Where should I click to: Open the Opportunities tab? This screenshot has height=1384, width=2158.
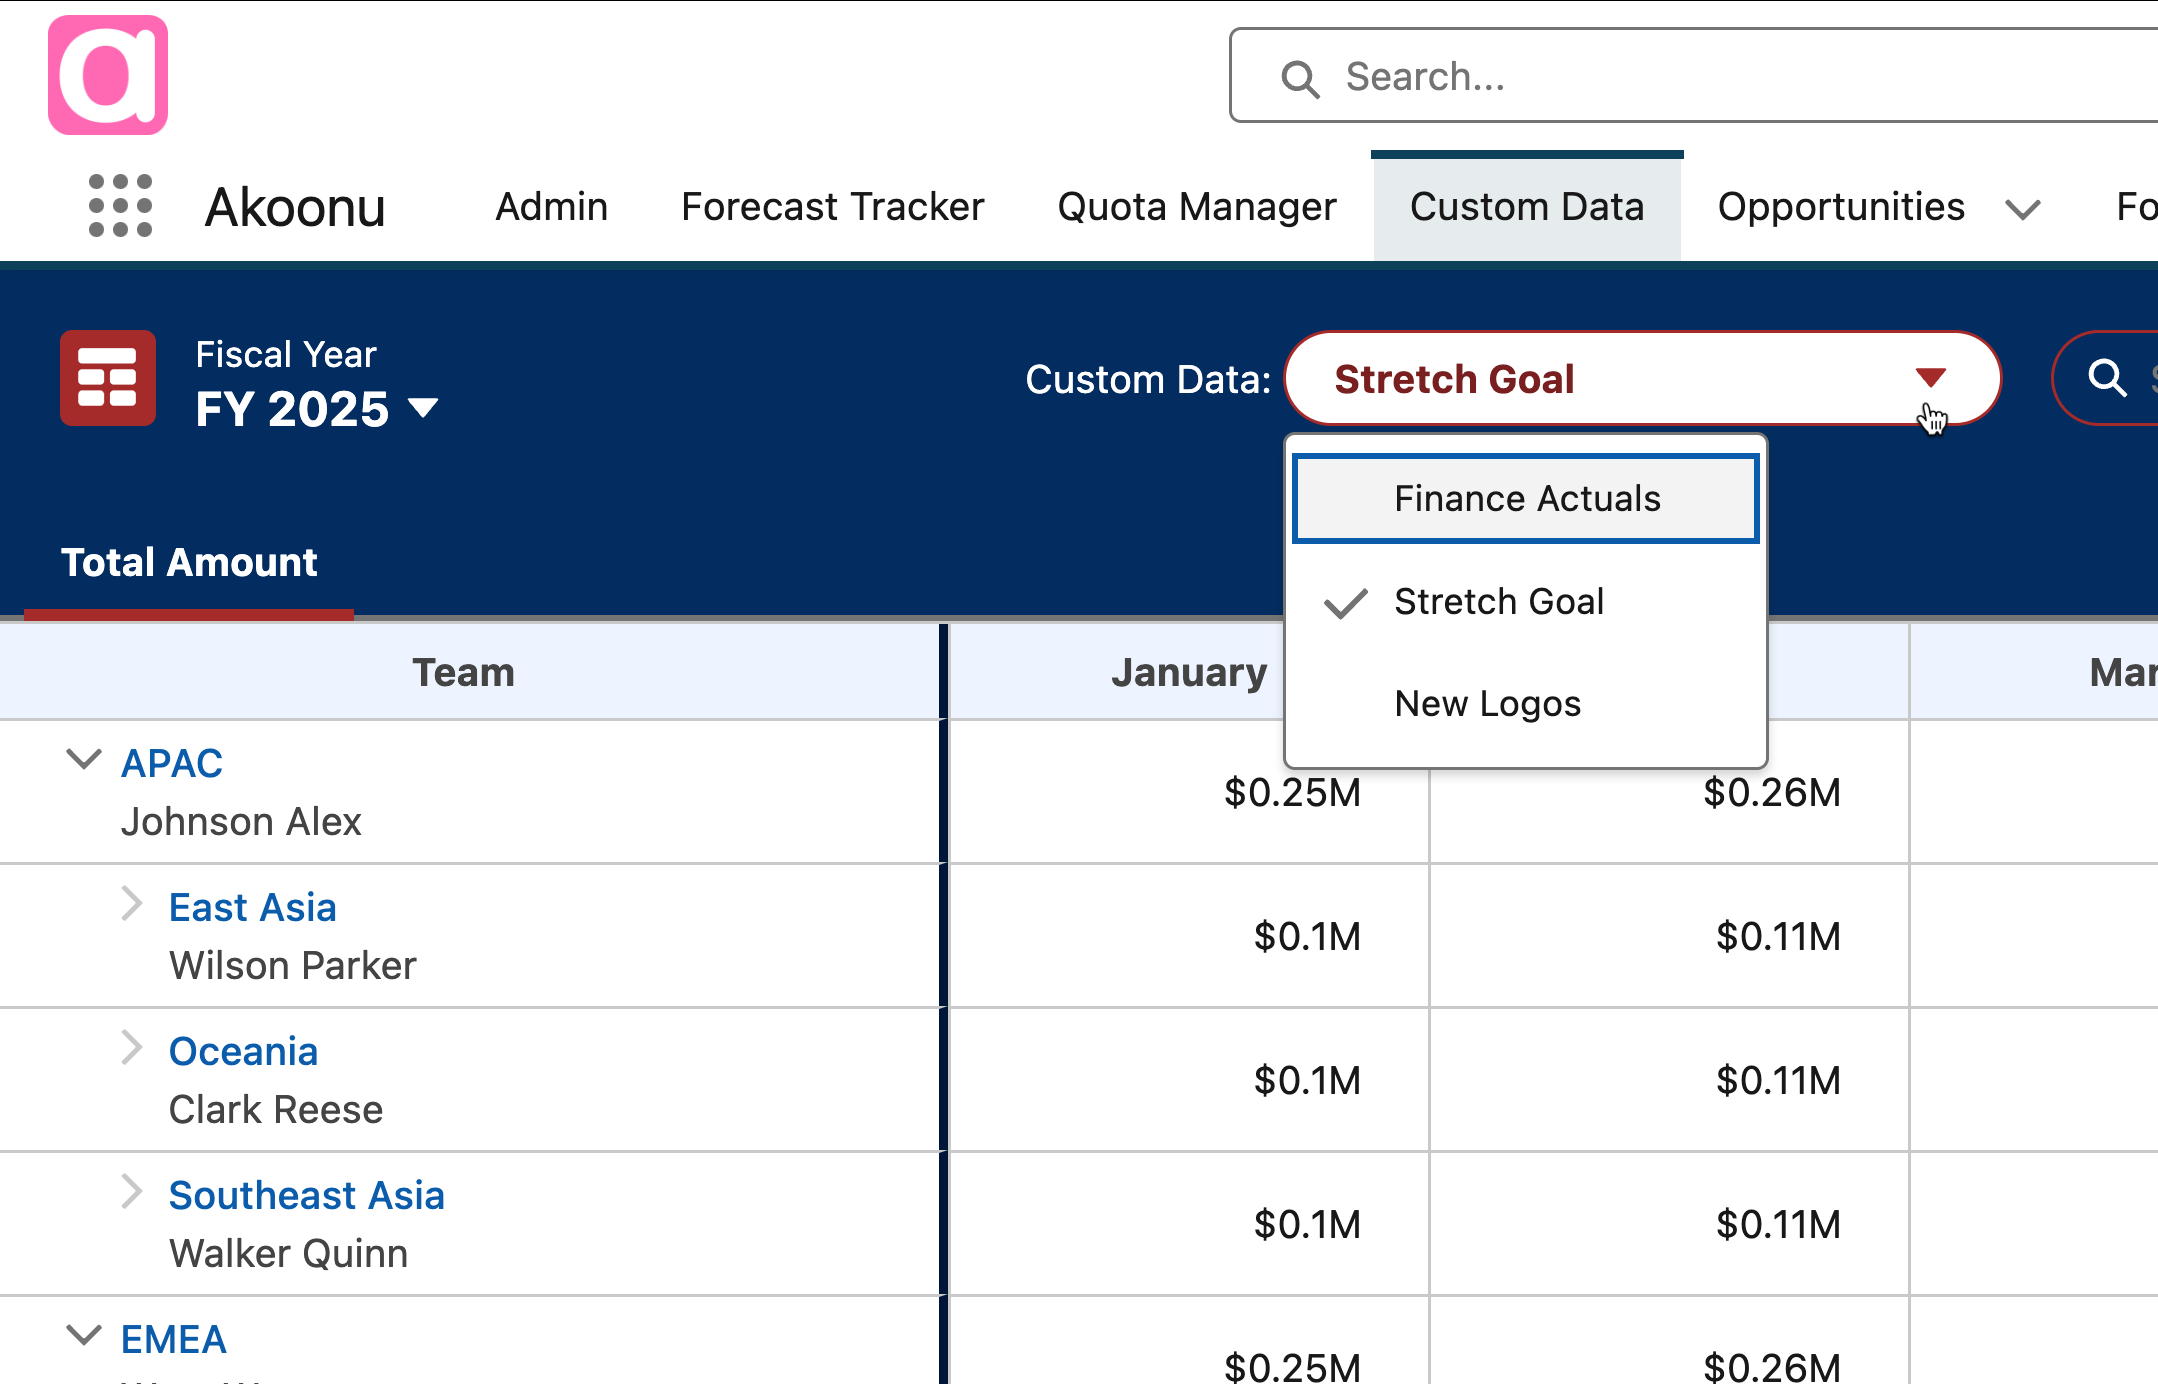click(1841, 207)
